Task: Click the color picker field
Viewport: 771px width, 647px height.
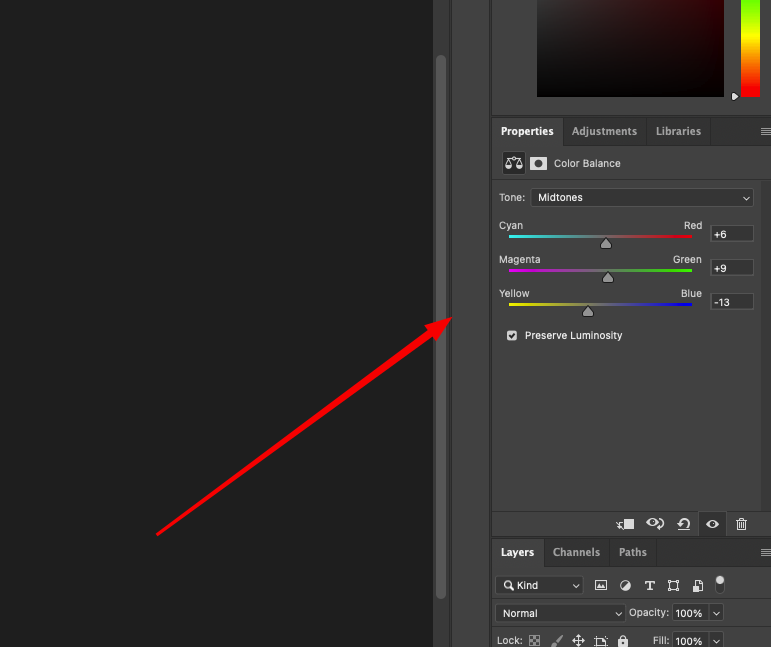Action: click(x=630, y=48)
